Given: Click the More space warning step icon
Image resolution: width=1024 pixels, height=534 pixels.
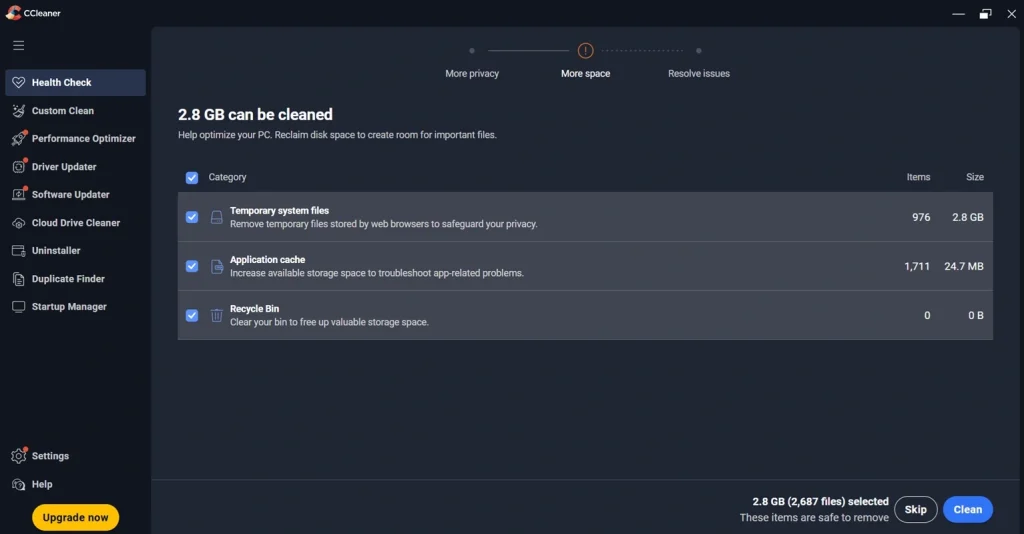Looking at the screenshot, I should 585,50.
